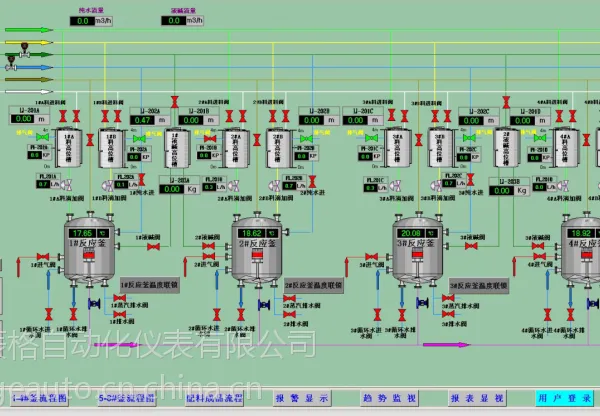Image resolution: width=600 pixels, height=416 pixels.
Task: Toggle the 2#进气阀 valve
Action: [x=208, y=256]
